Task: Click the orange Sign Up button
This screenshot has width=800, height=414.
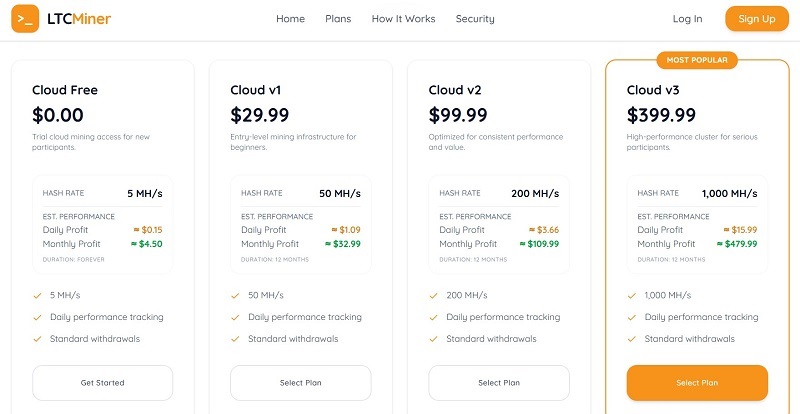Action: tap(757, 19)
